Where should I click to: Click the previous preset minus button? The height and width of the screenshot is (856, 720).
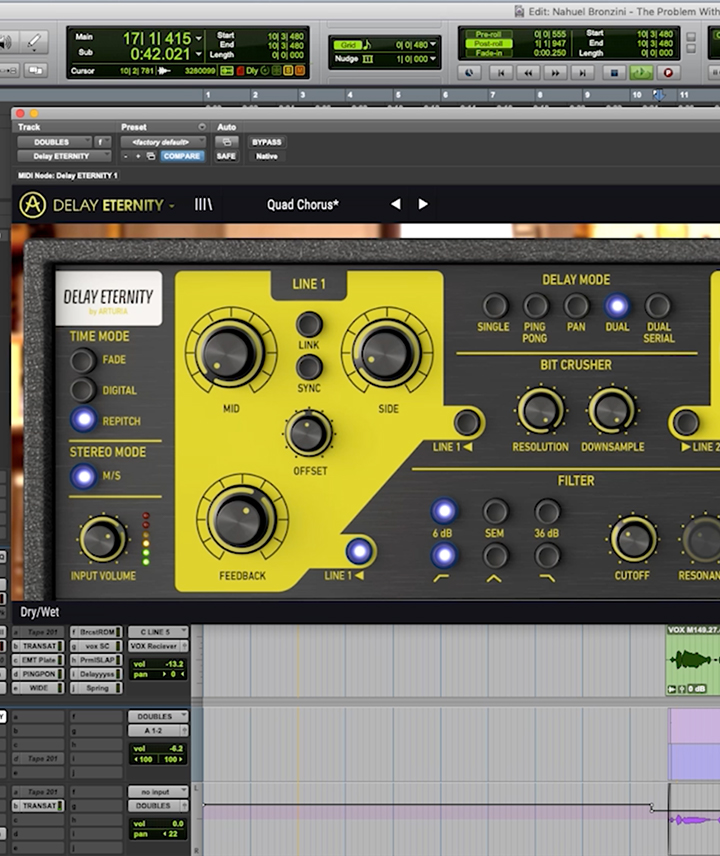(x=126, y=156)
